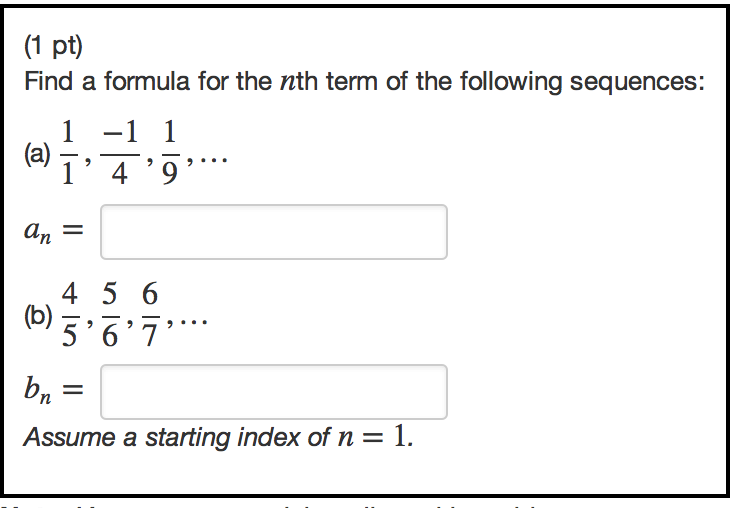The width and height of the screenshot is (742, 508).
Task: Click the fraction 1 over 9
Action: (170, 152)
